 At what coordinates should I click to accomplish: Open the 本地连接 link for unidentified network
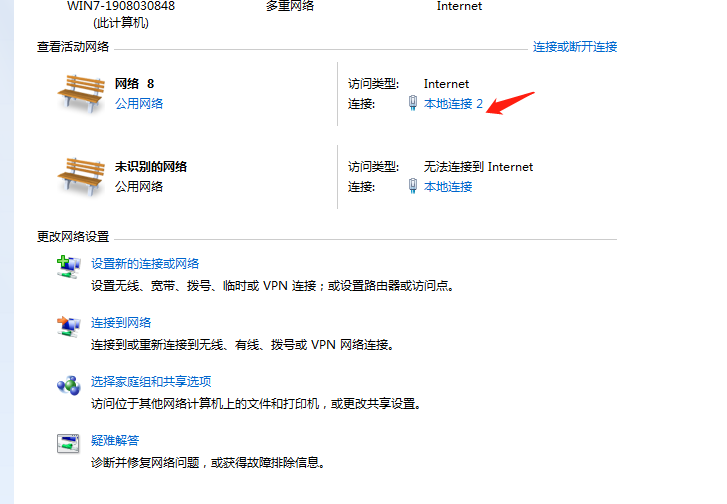(448, 187)
